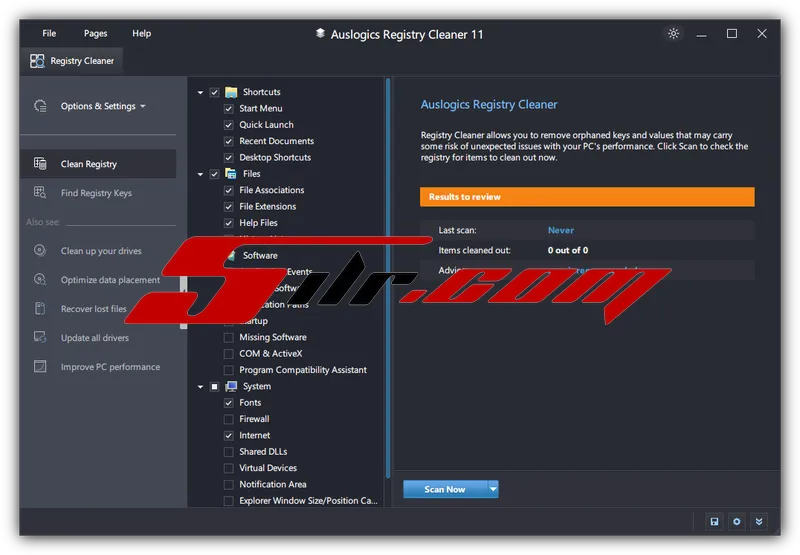Click the Improve PC performance icon
800x555 pixels.
40,366
